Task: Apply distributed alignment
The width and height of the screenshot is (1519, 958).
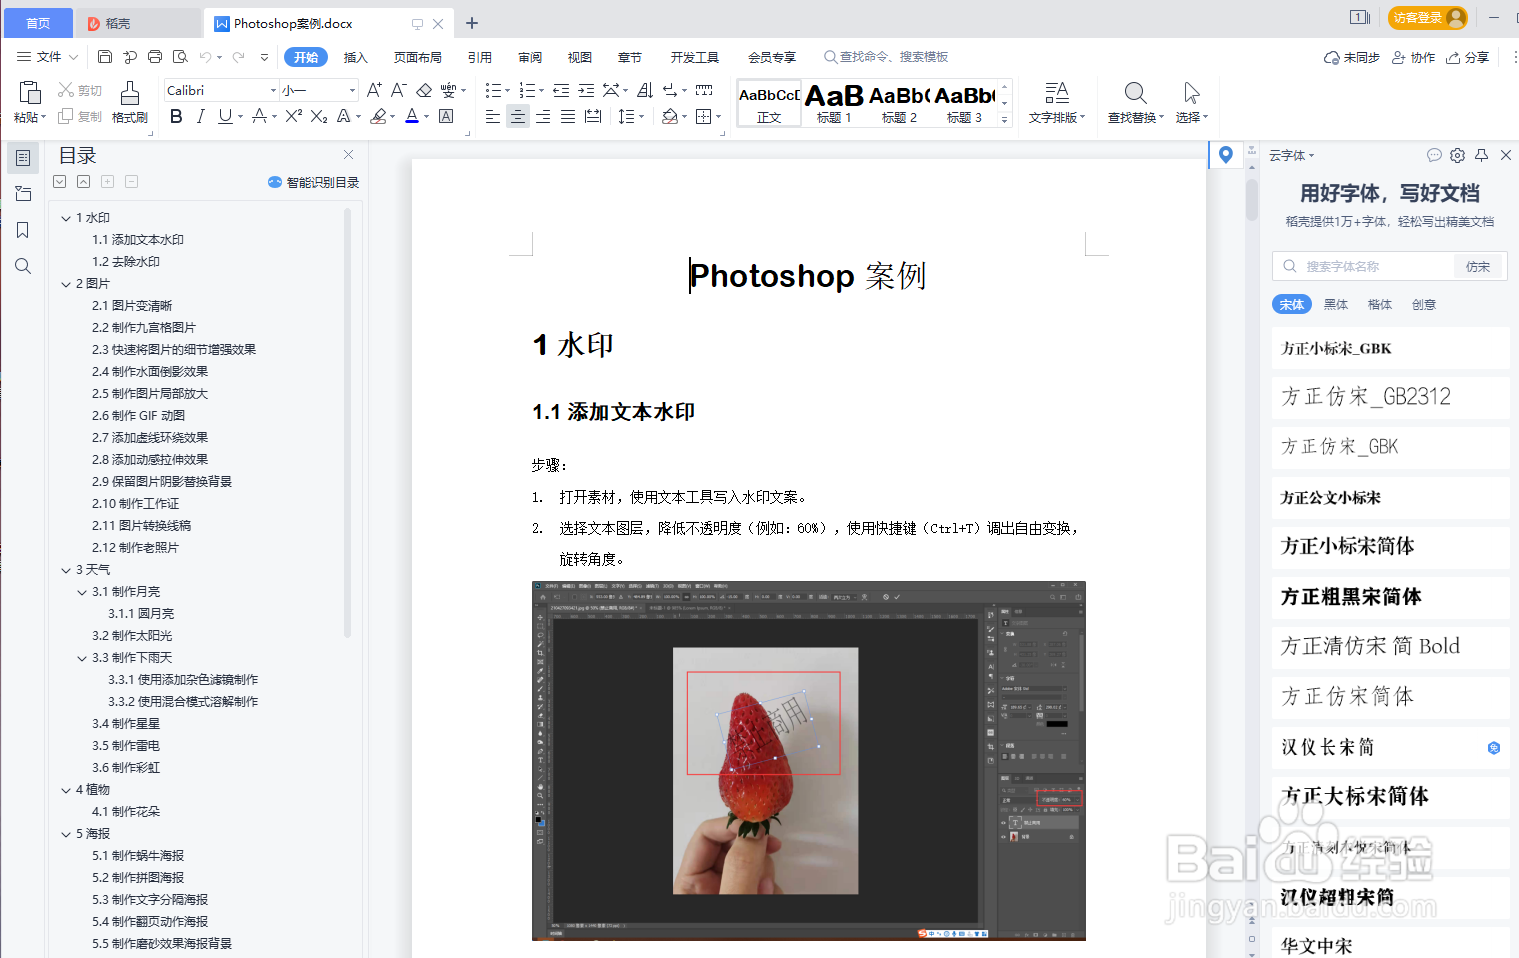Action: tap(593, 116)
